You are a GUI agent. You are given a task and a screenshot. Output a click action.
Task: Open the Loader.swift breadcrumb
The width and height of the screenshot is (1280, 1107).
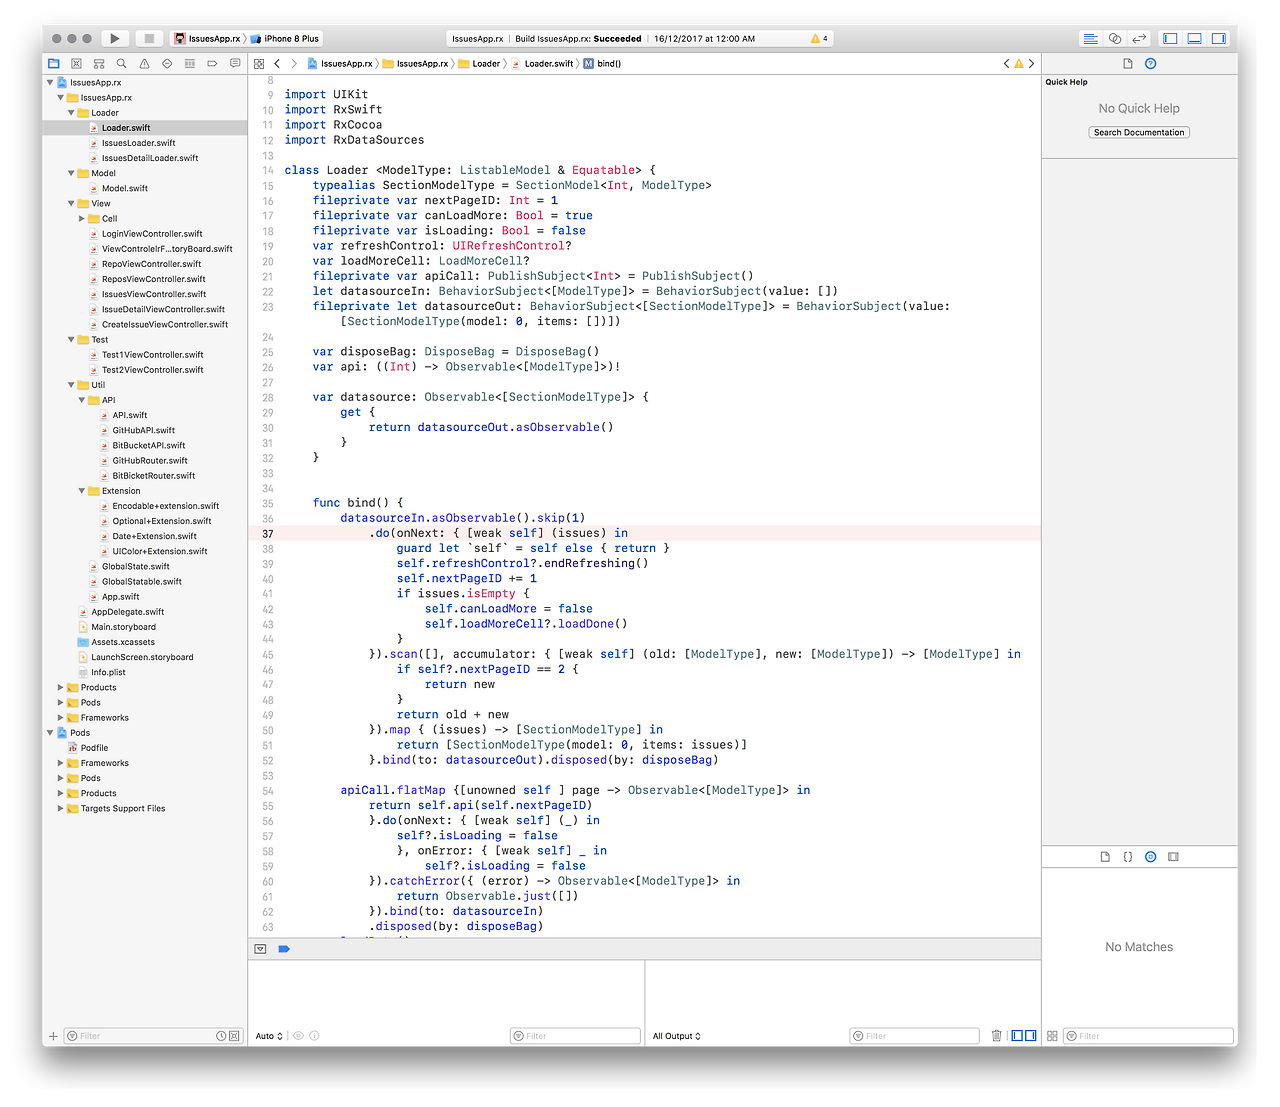click(543, 63)
